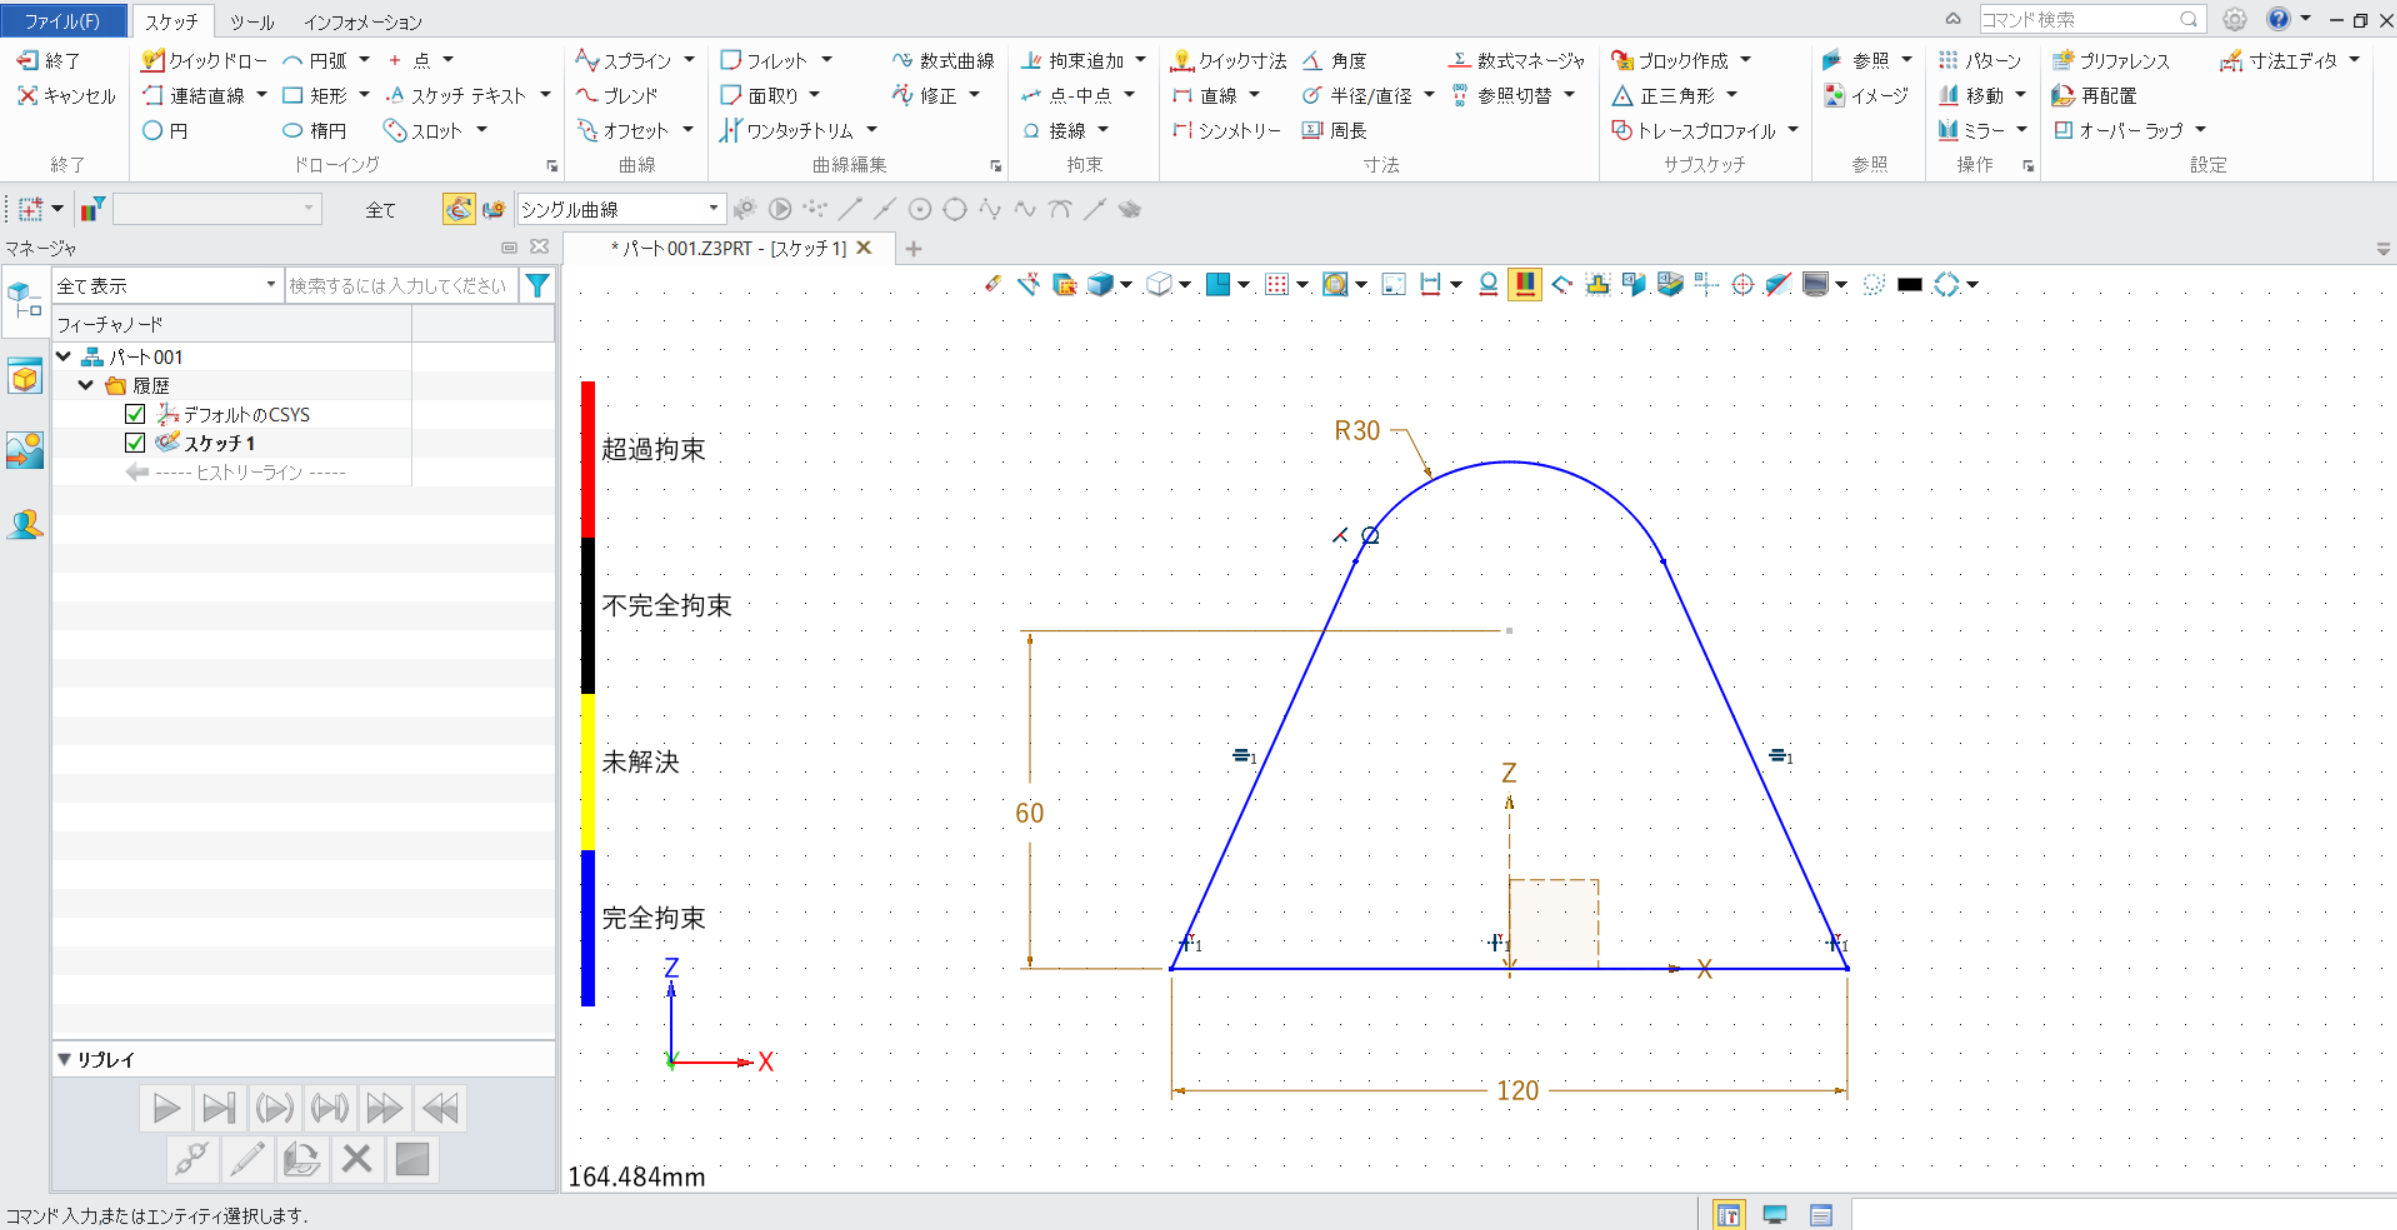Screen dimensions: 2397x1230
Task: Select the 円 circle tool
Action: 166,130
